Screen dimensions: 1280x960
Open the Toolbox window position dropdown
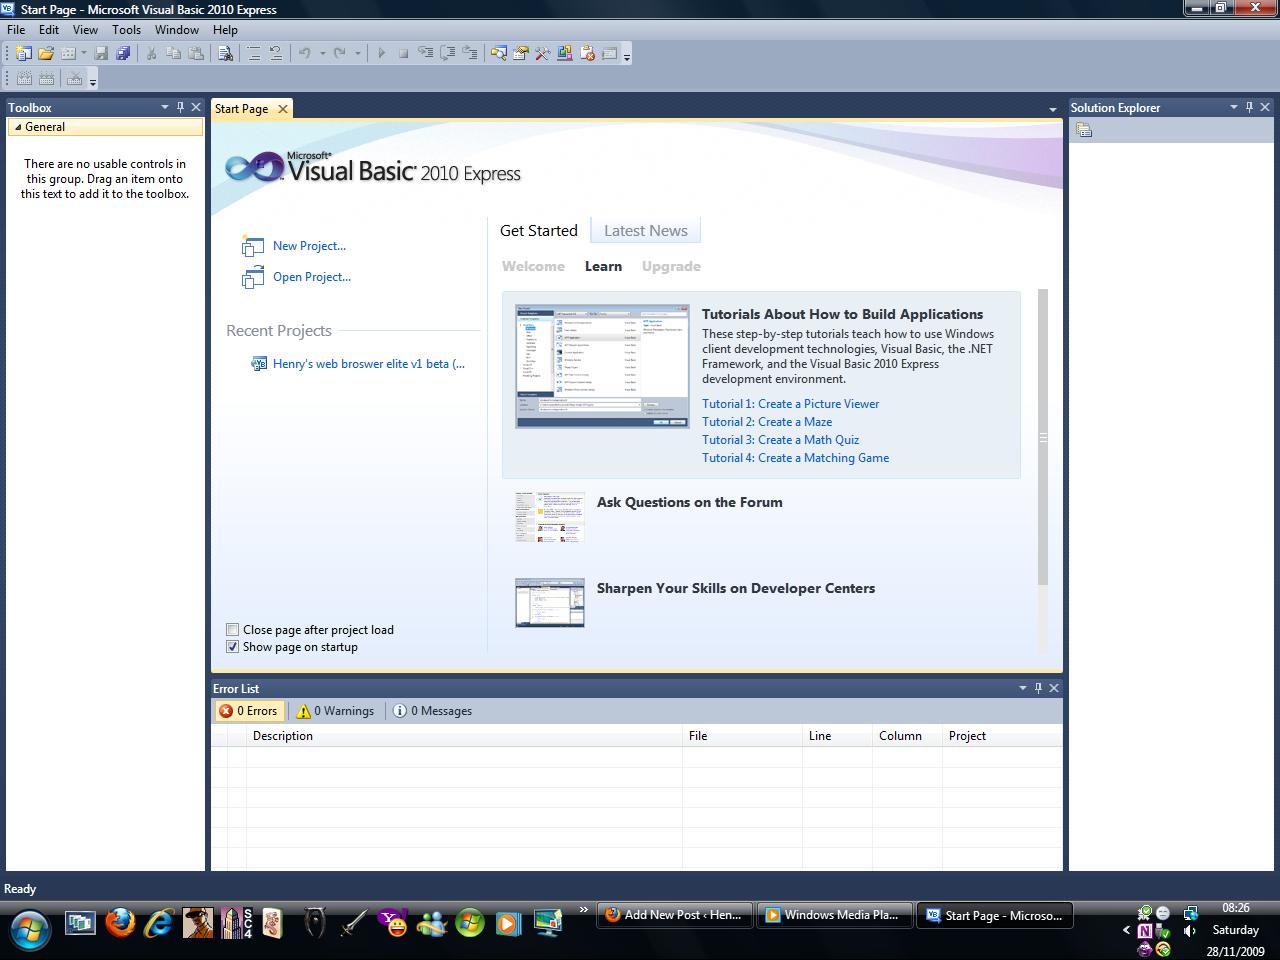[x=165, y=107]
